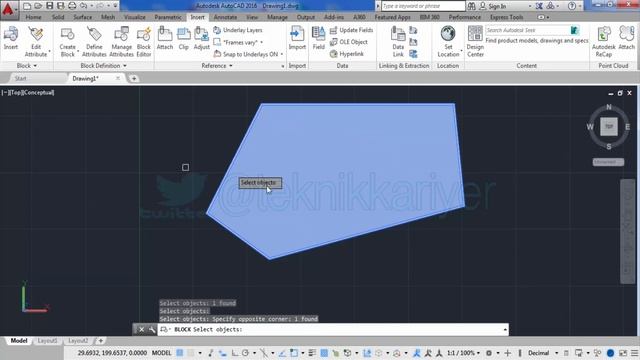Viewport: 640px width, 360px height.
Task: Click the Undo quick access icon
Action: (x=83, y=6)
